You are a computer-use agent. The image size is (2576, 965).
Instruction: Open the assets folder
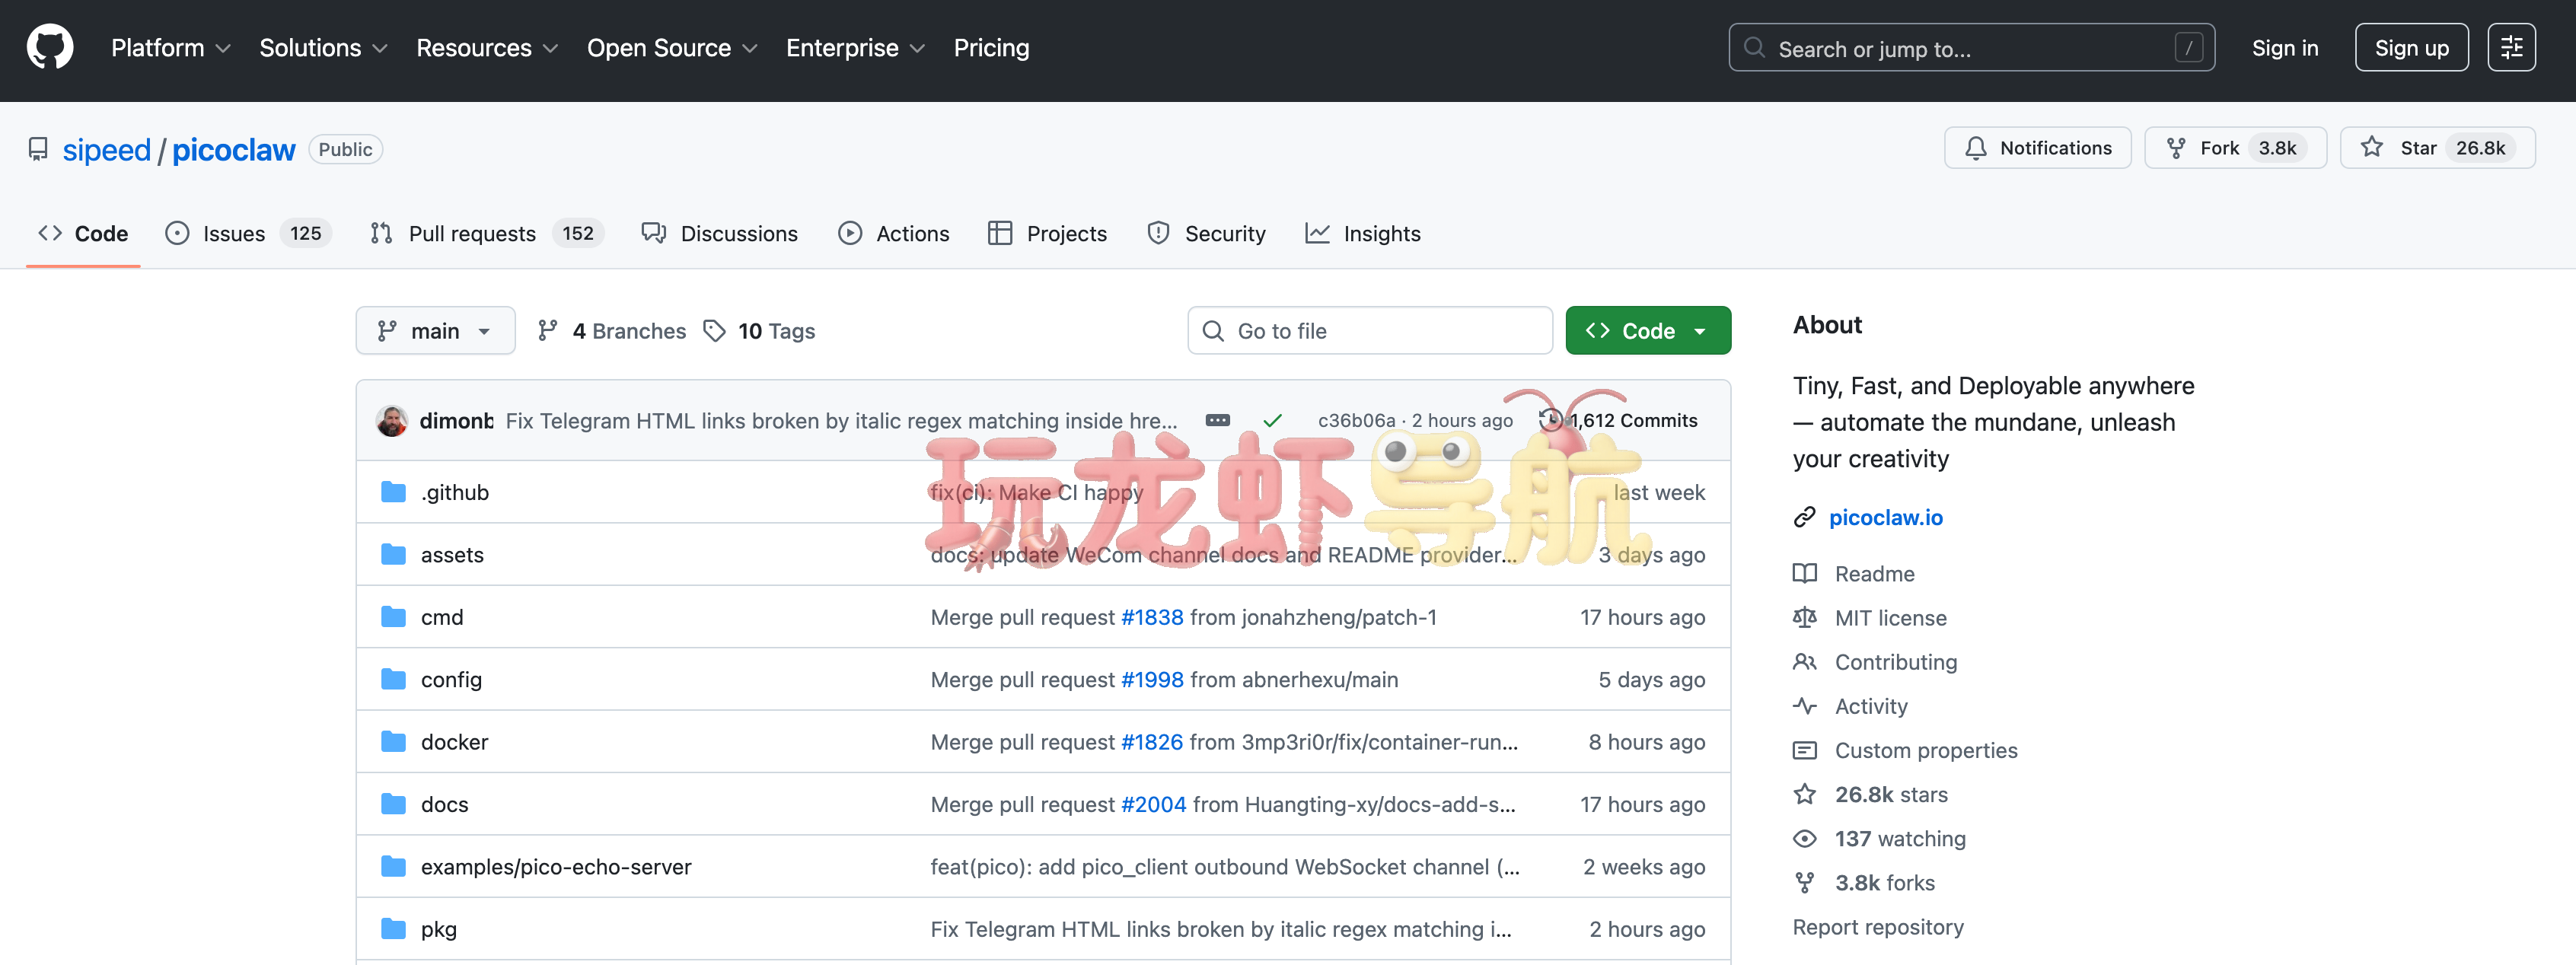tap(452, 555)
